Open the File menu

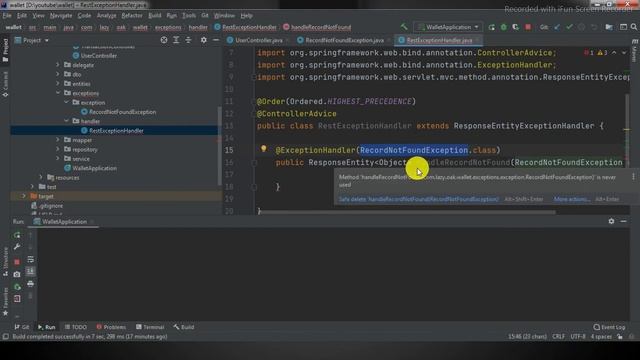click(7, 16)
